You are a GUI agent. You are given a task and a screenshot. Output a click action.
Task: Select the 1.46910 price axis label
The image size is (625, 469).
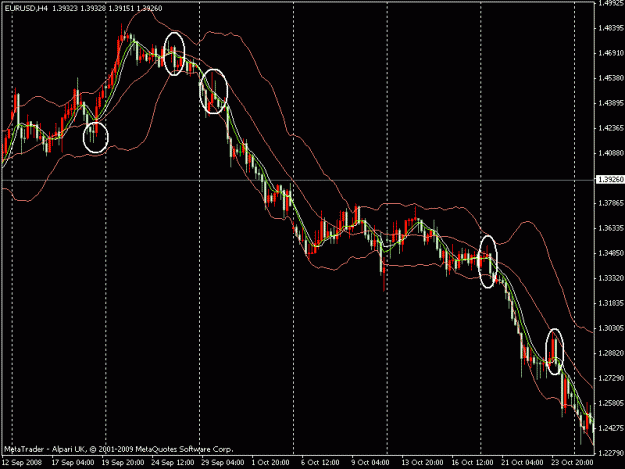click(611, 53)
